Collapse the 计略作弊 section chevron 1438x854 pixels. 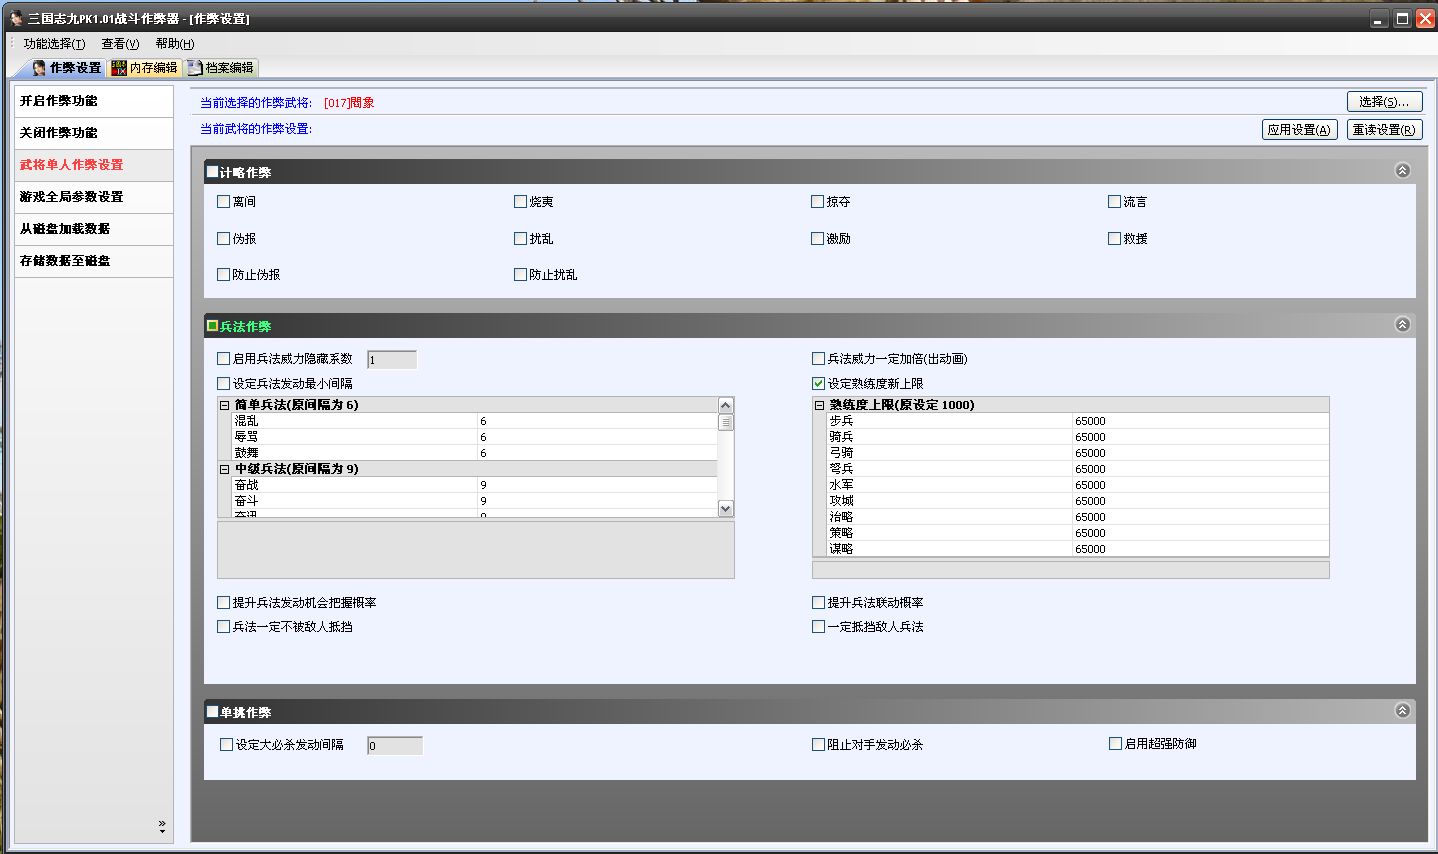pyautogui.click(x=1402, y=171)
